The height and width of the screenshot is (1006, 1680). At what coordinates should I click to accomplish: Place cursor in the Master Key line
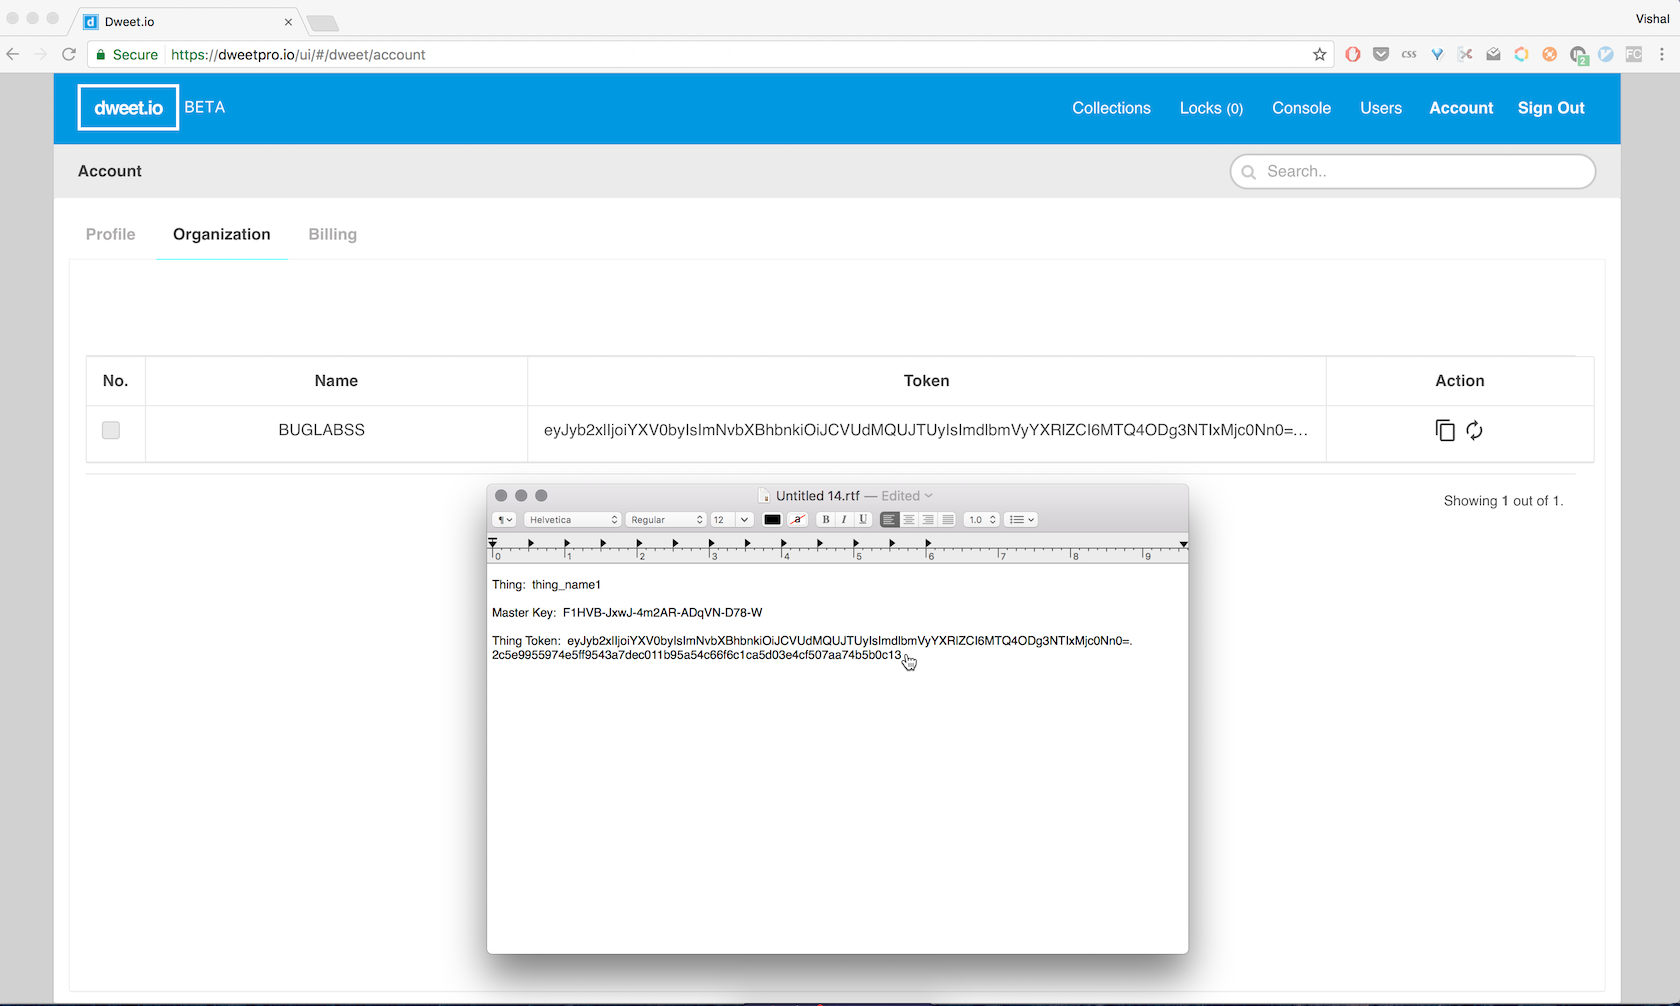tap(627, 613)
